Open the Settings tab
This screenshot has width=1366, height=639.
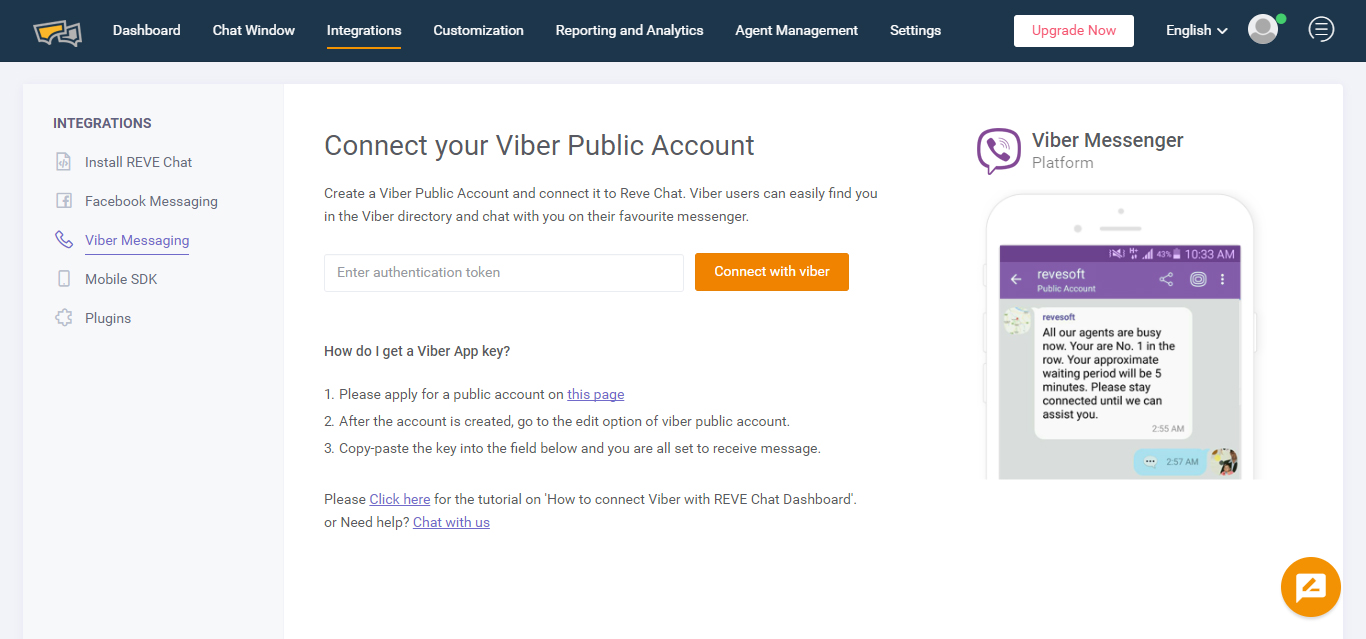[x=915, y=30]
